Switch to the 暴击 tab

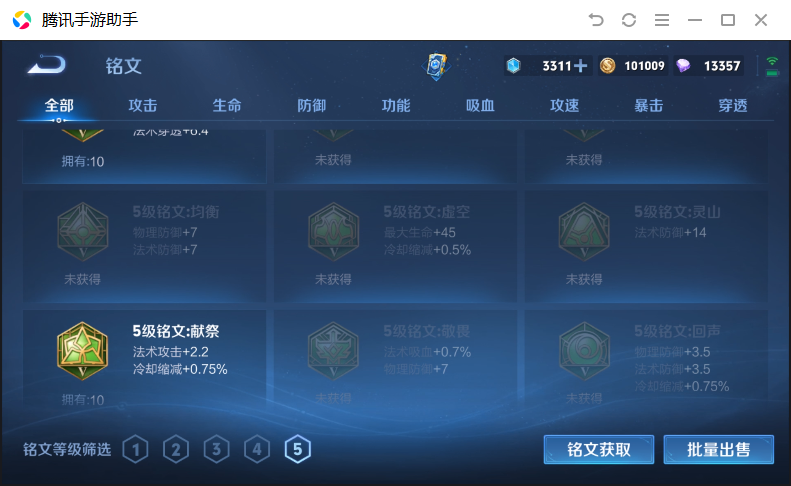(648, 105)
